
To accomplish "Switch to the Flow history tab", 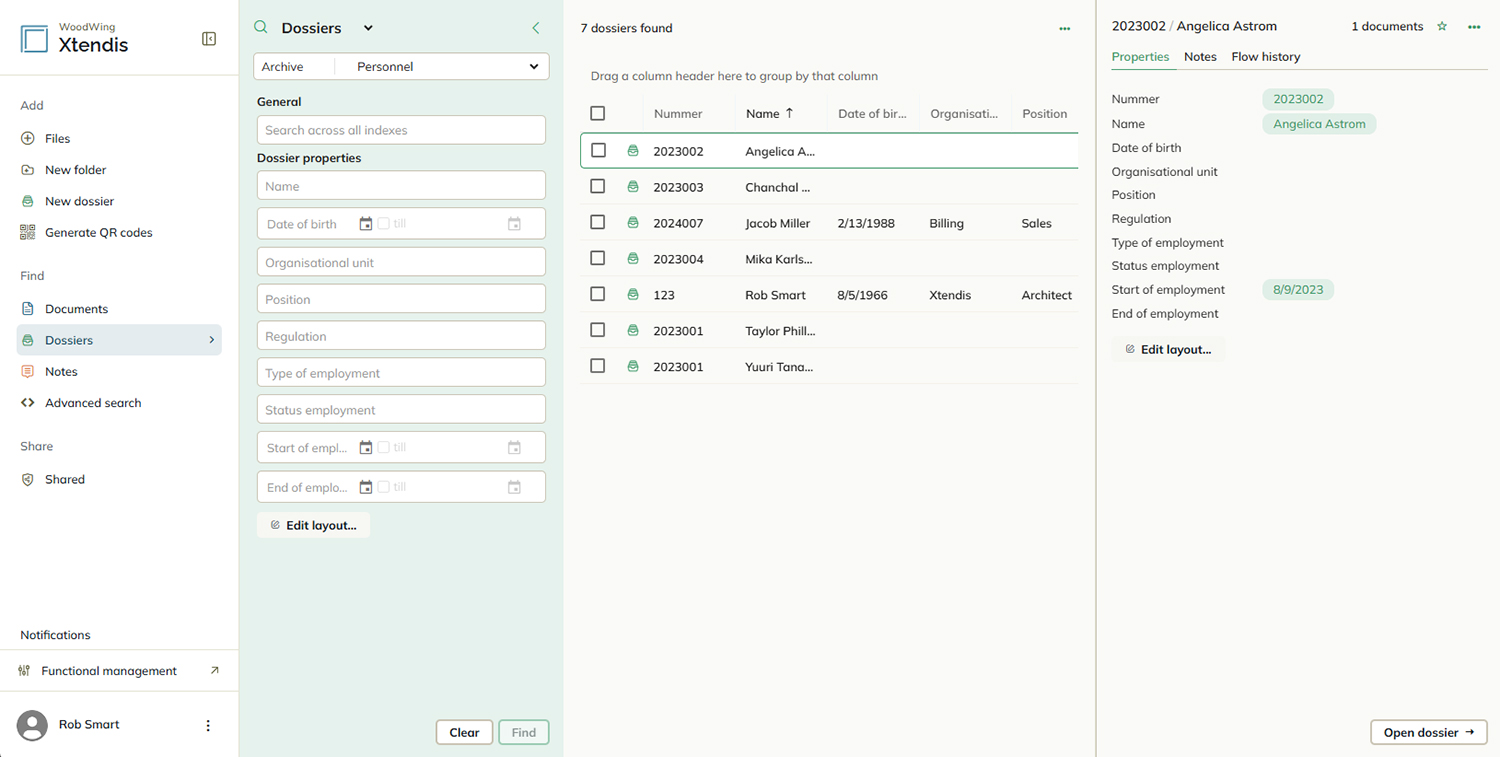I will (1266, 57).
